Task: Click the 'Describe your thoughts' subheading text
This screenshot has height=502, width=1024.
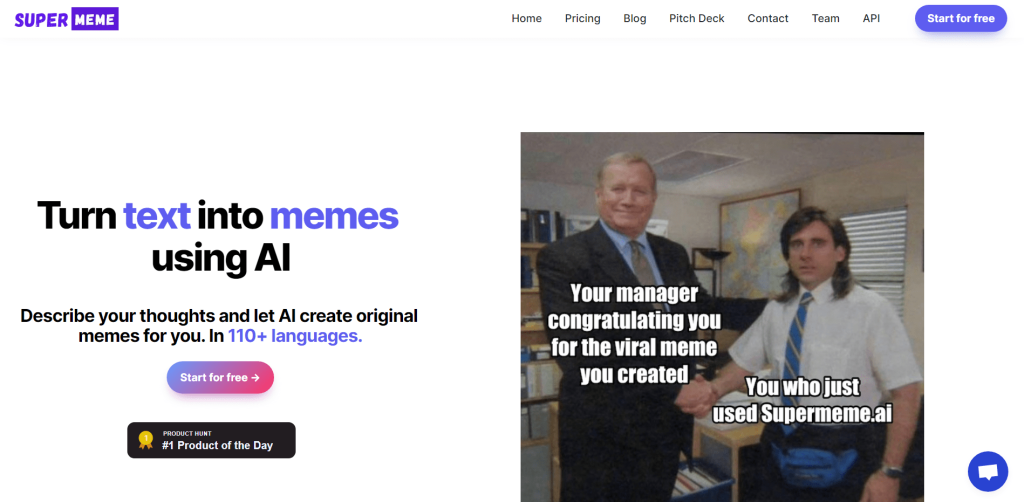Action: point(219,326)
